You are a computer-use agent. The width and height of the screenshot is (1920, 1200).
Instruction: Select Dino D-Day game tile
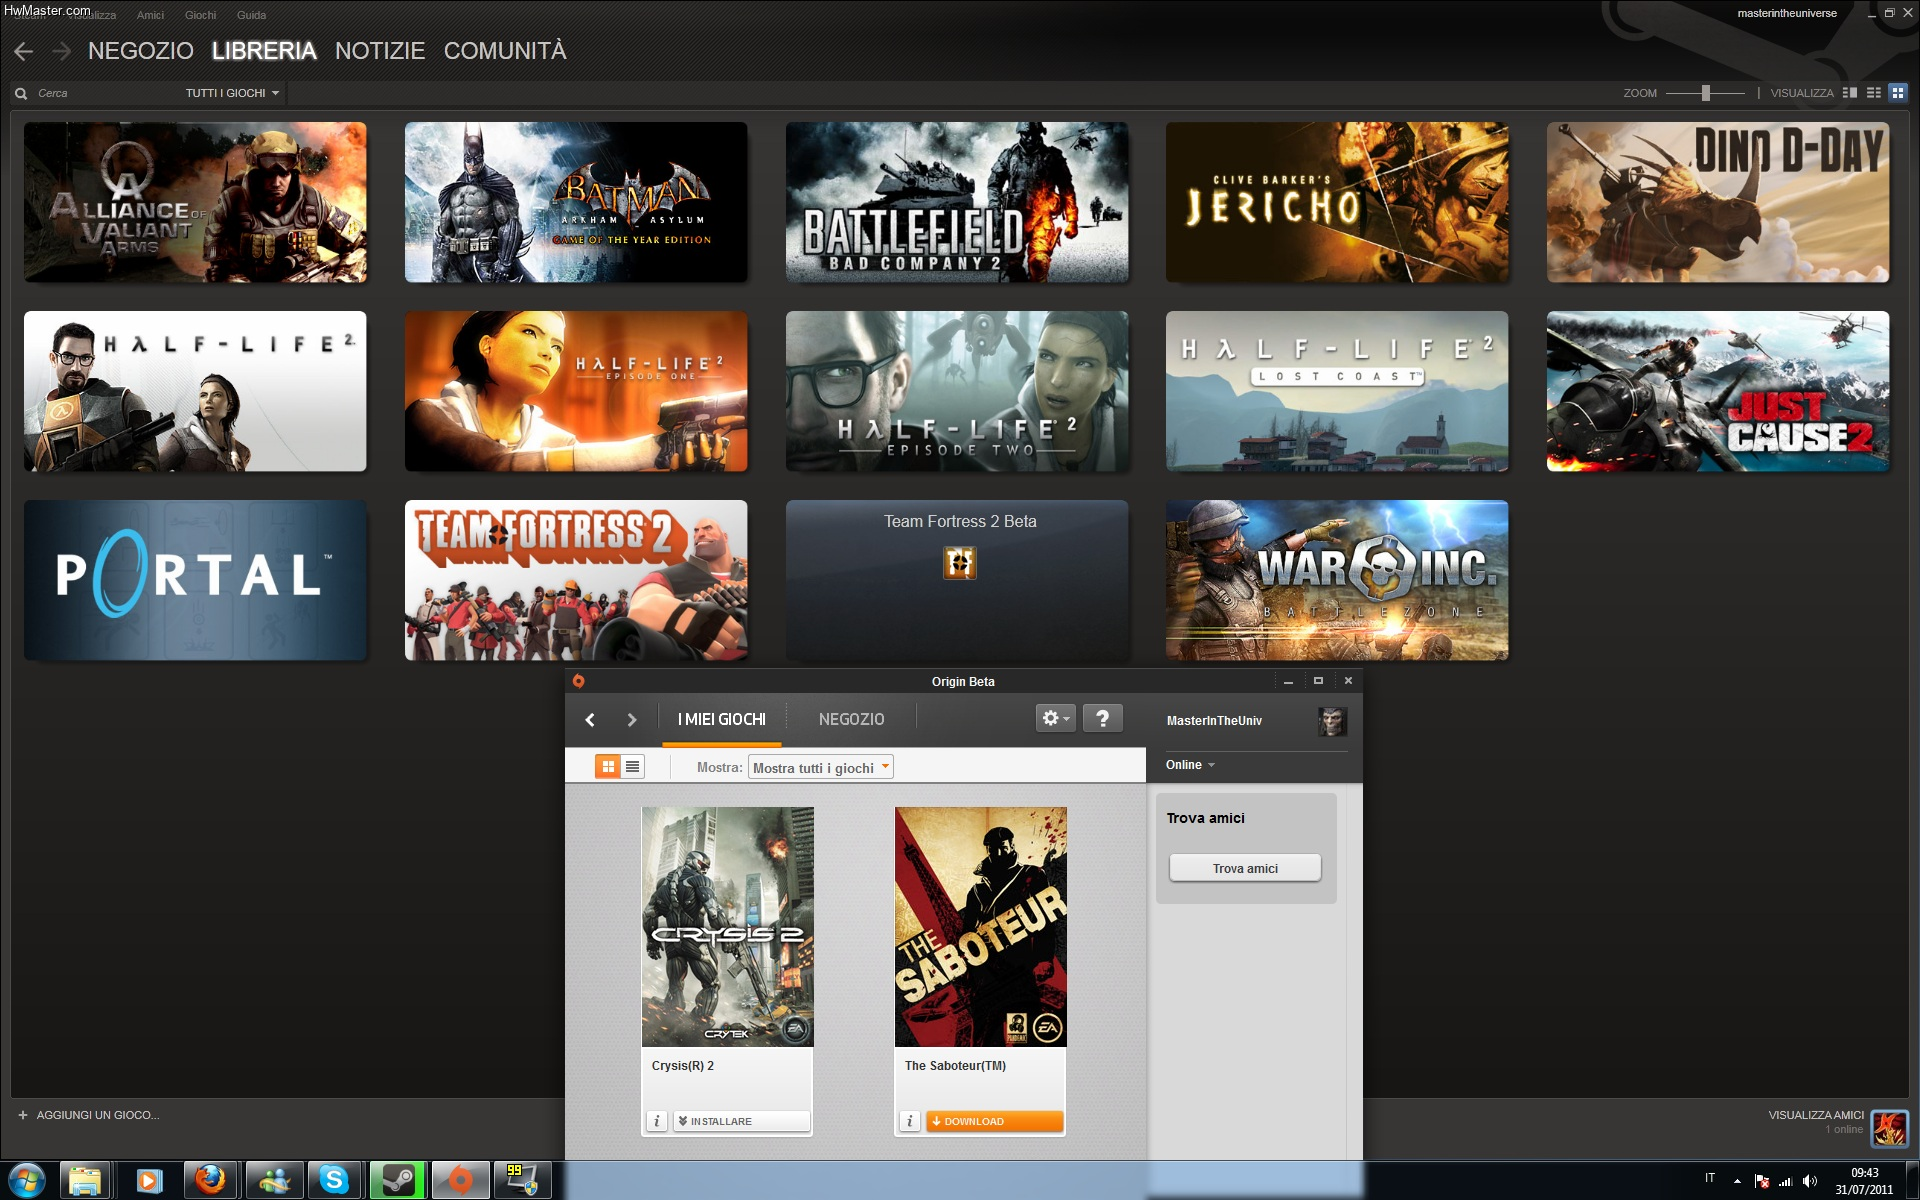(1718, 202)
